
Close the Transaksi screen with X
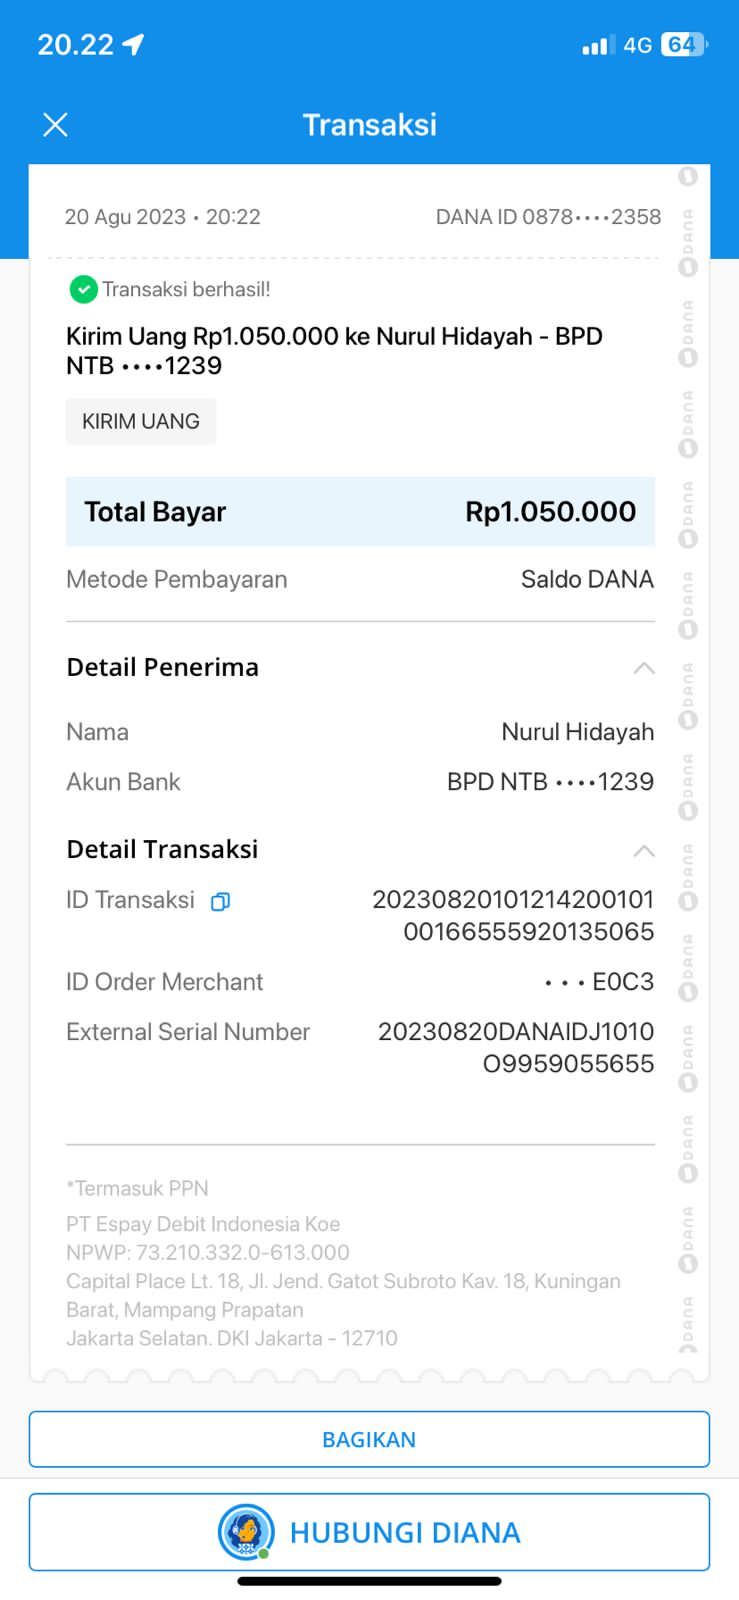click(x=56, y=125)
